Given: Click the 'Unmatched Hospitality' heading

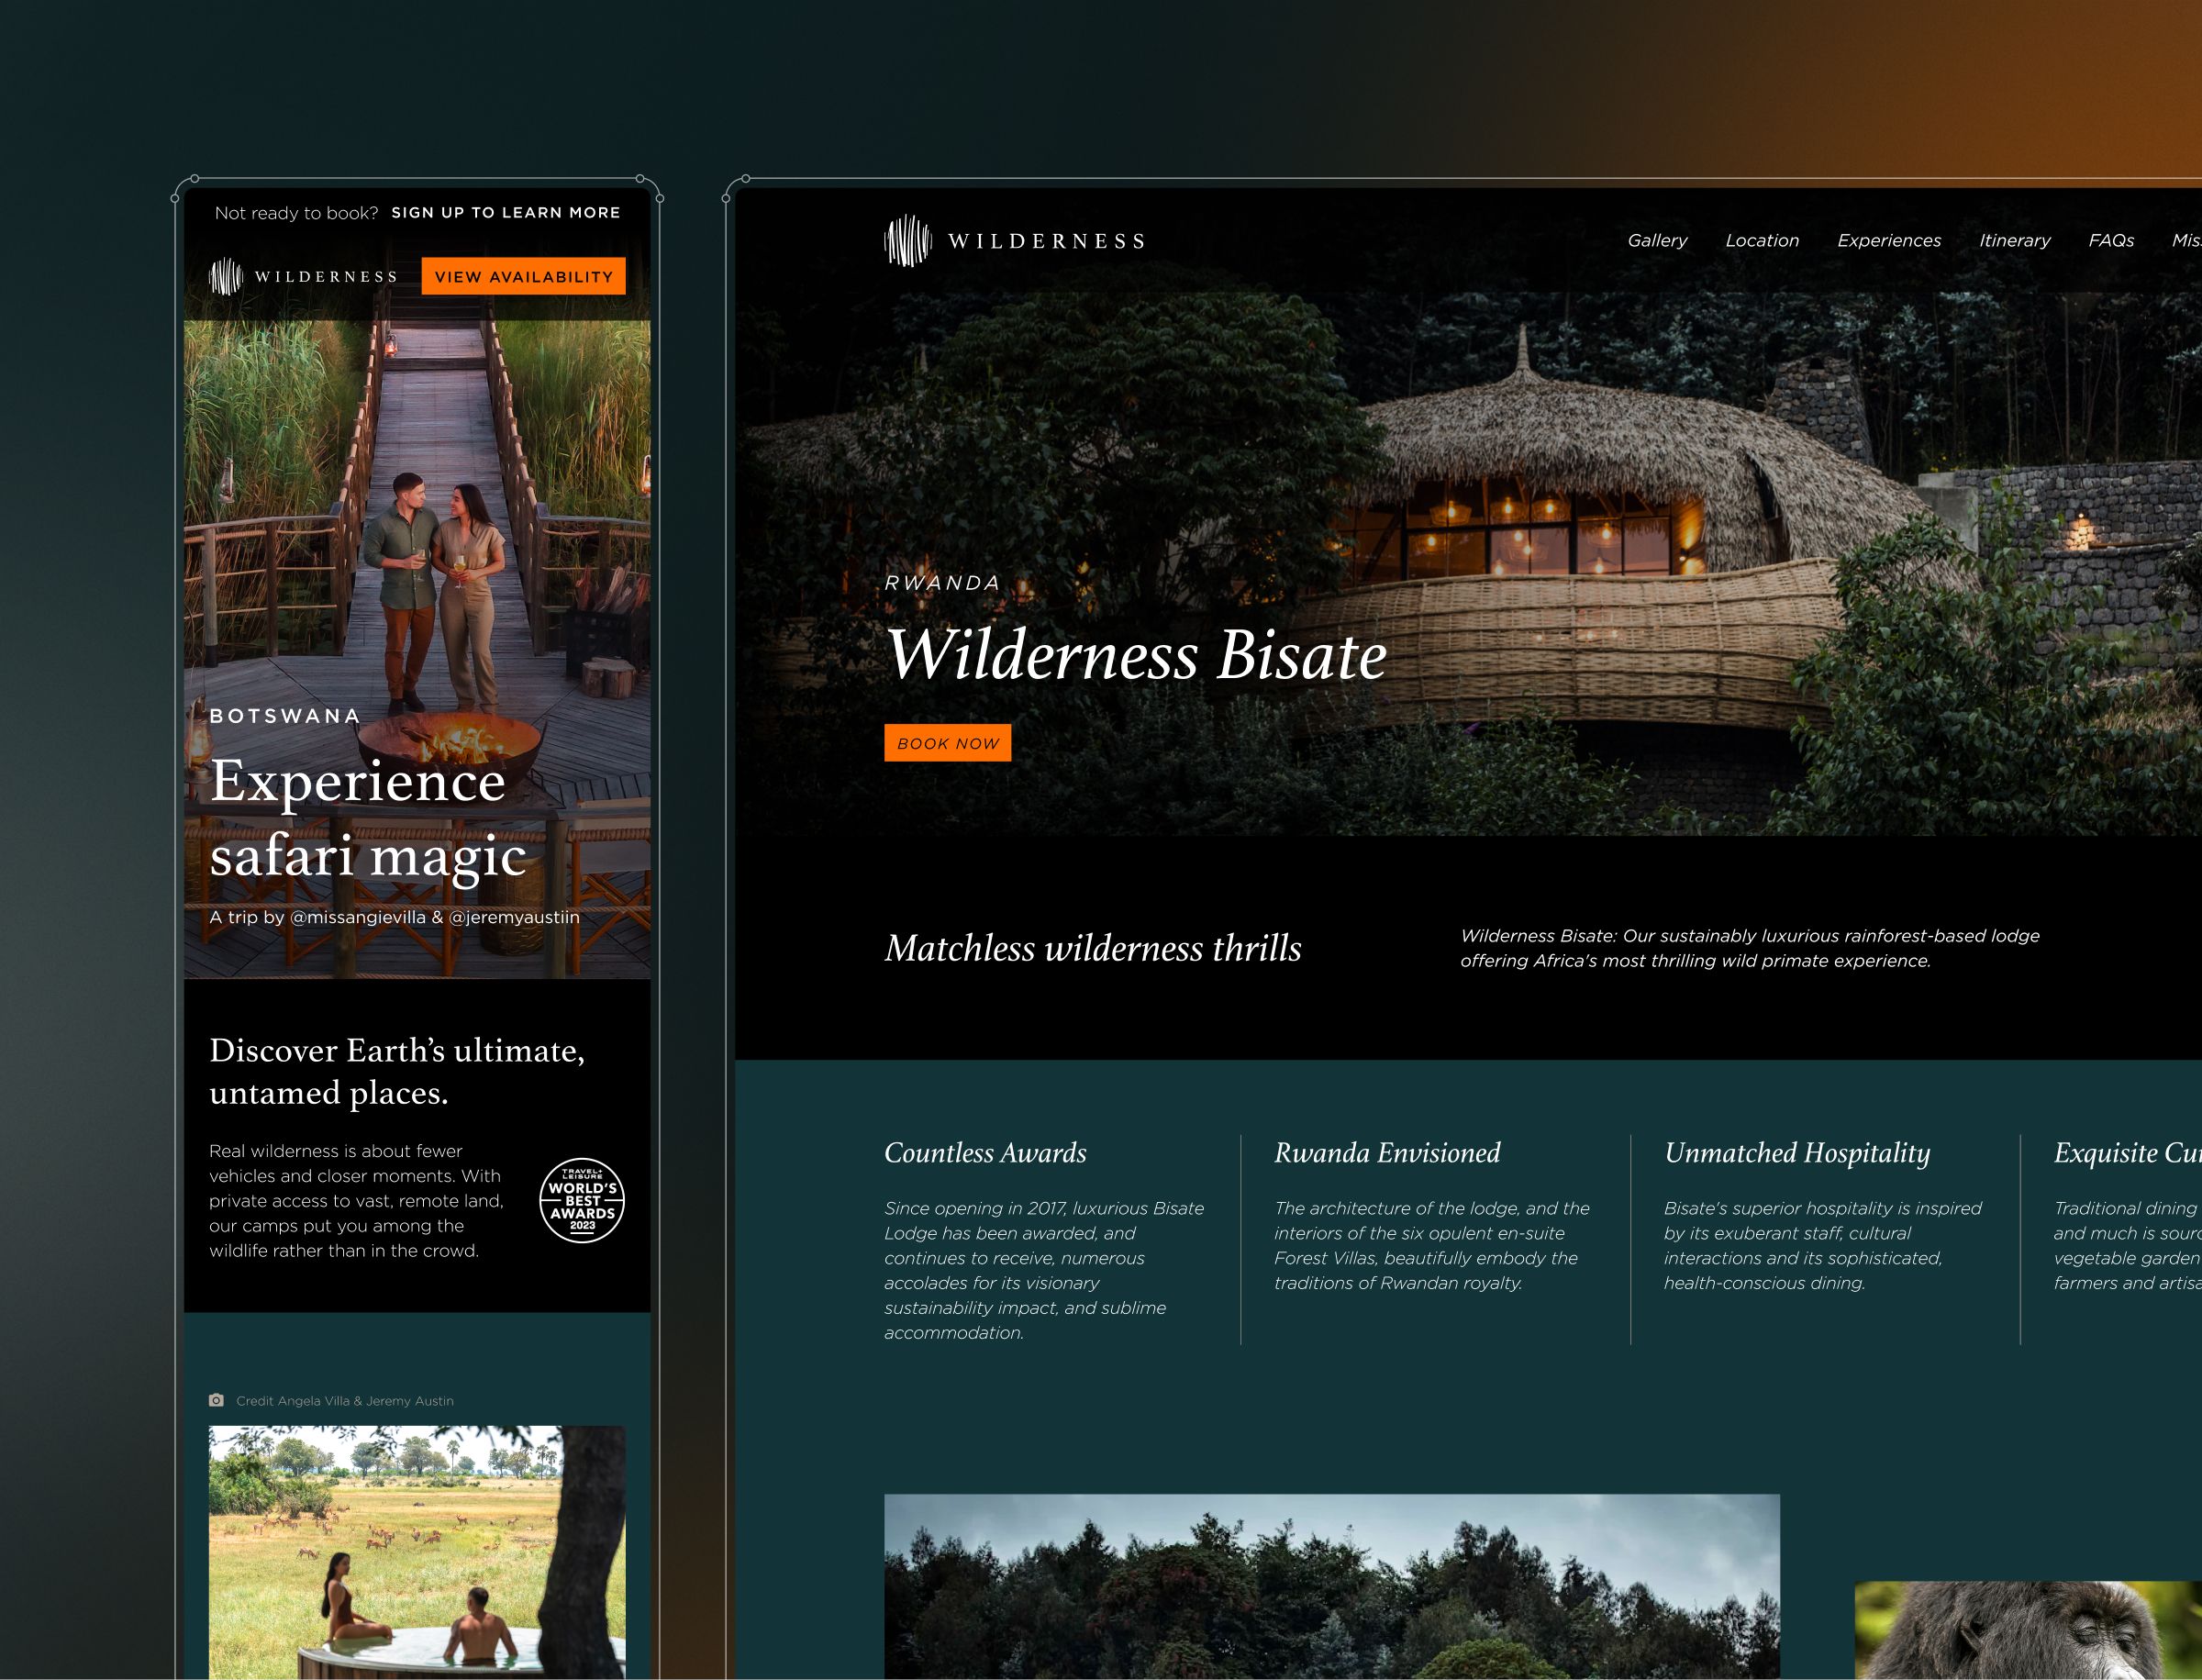Looking at the screenshot, I should pyautogui.click(x=1797, y=1153).
